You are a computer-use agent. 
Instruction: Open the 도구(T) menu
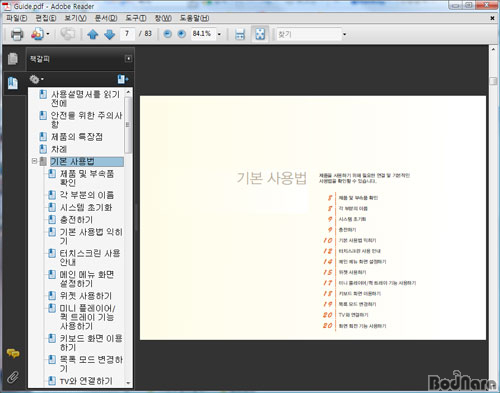tap(136, 18)
